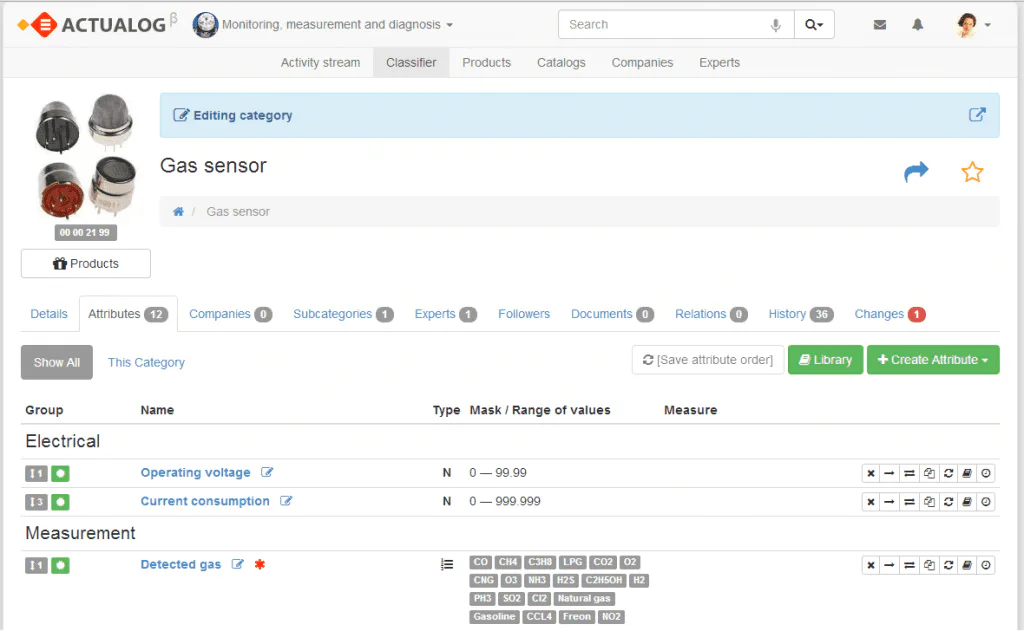Screen dimensions: 1024x631
Task: Click right arrow icon in Operating voltage row
Action: click(x=889, y=474)
